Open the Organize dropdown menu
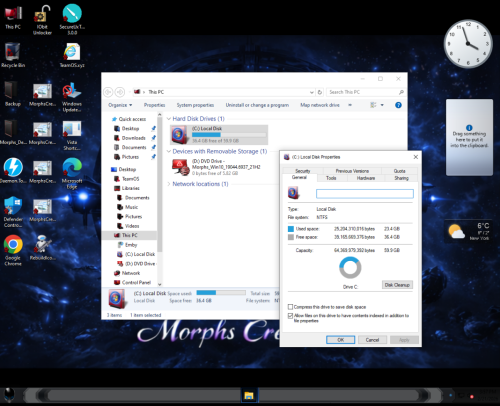This screenshot has width=500, height=406. 120,105
